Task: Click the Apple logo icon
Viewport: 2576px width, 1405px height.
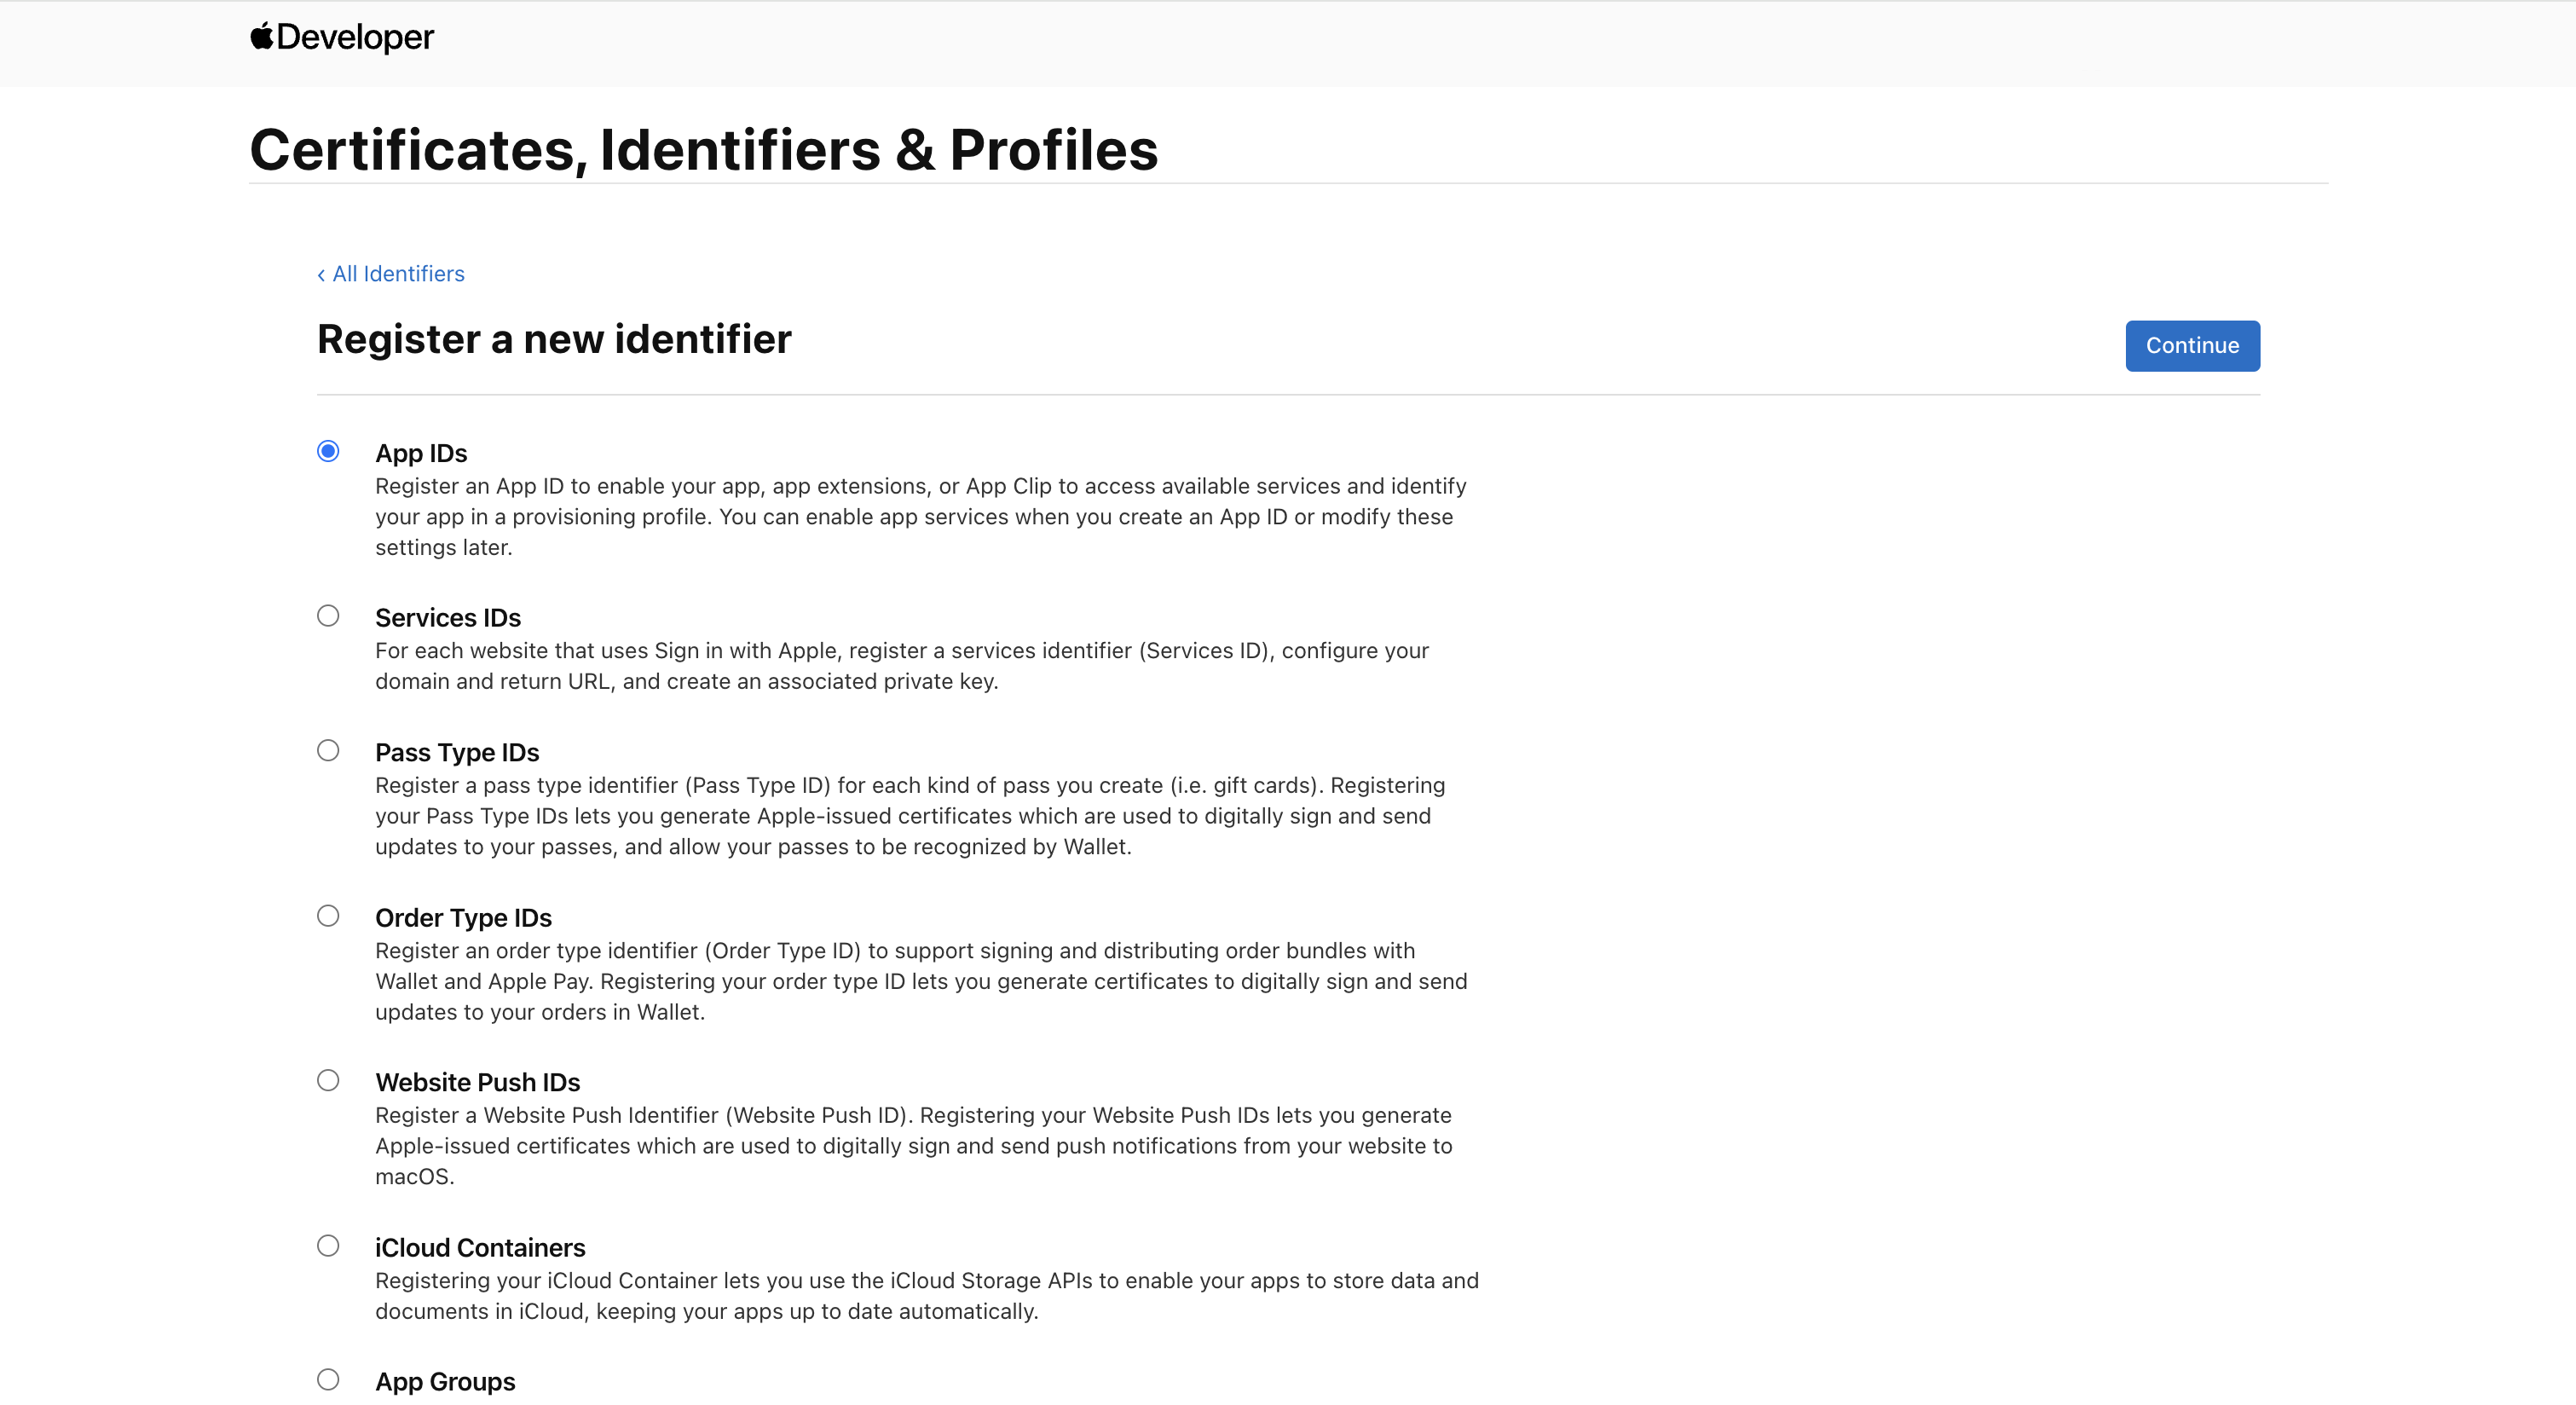Action: [x=261, y=36]
